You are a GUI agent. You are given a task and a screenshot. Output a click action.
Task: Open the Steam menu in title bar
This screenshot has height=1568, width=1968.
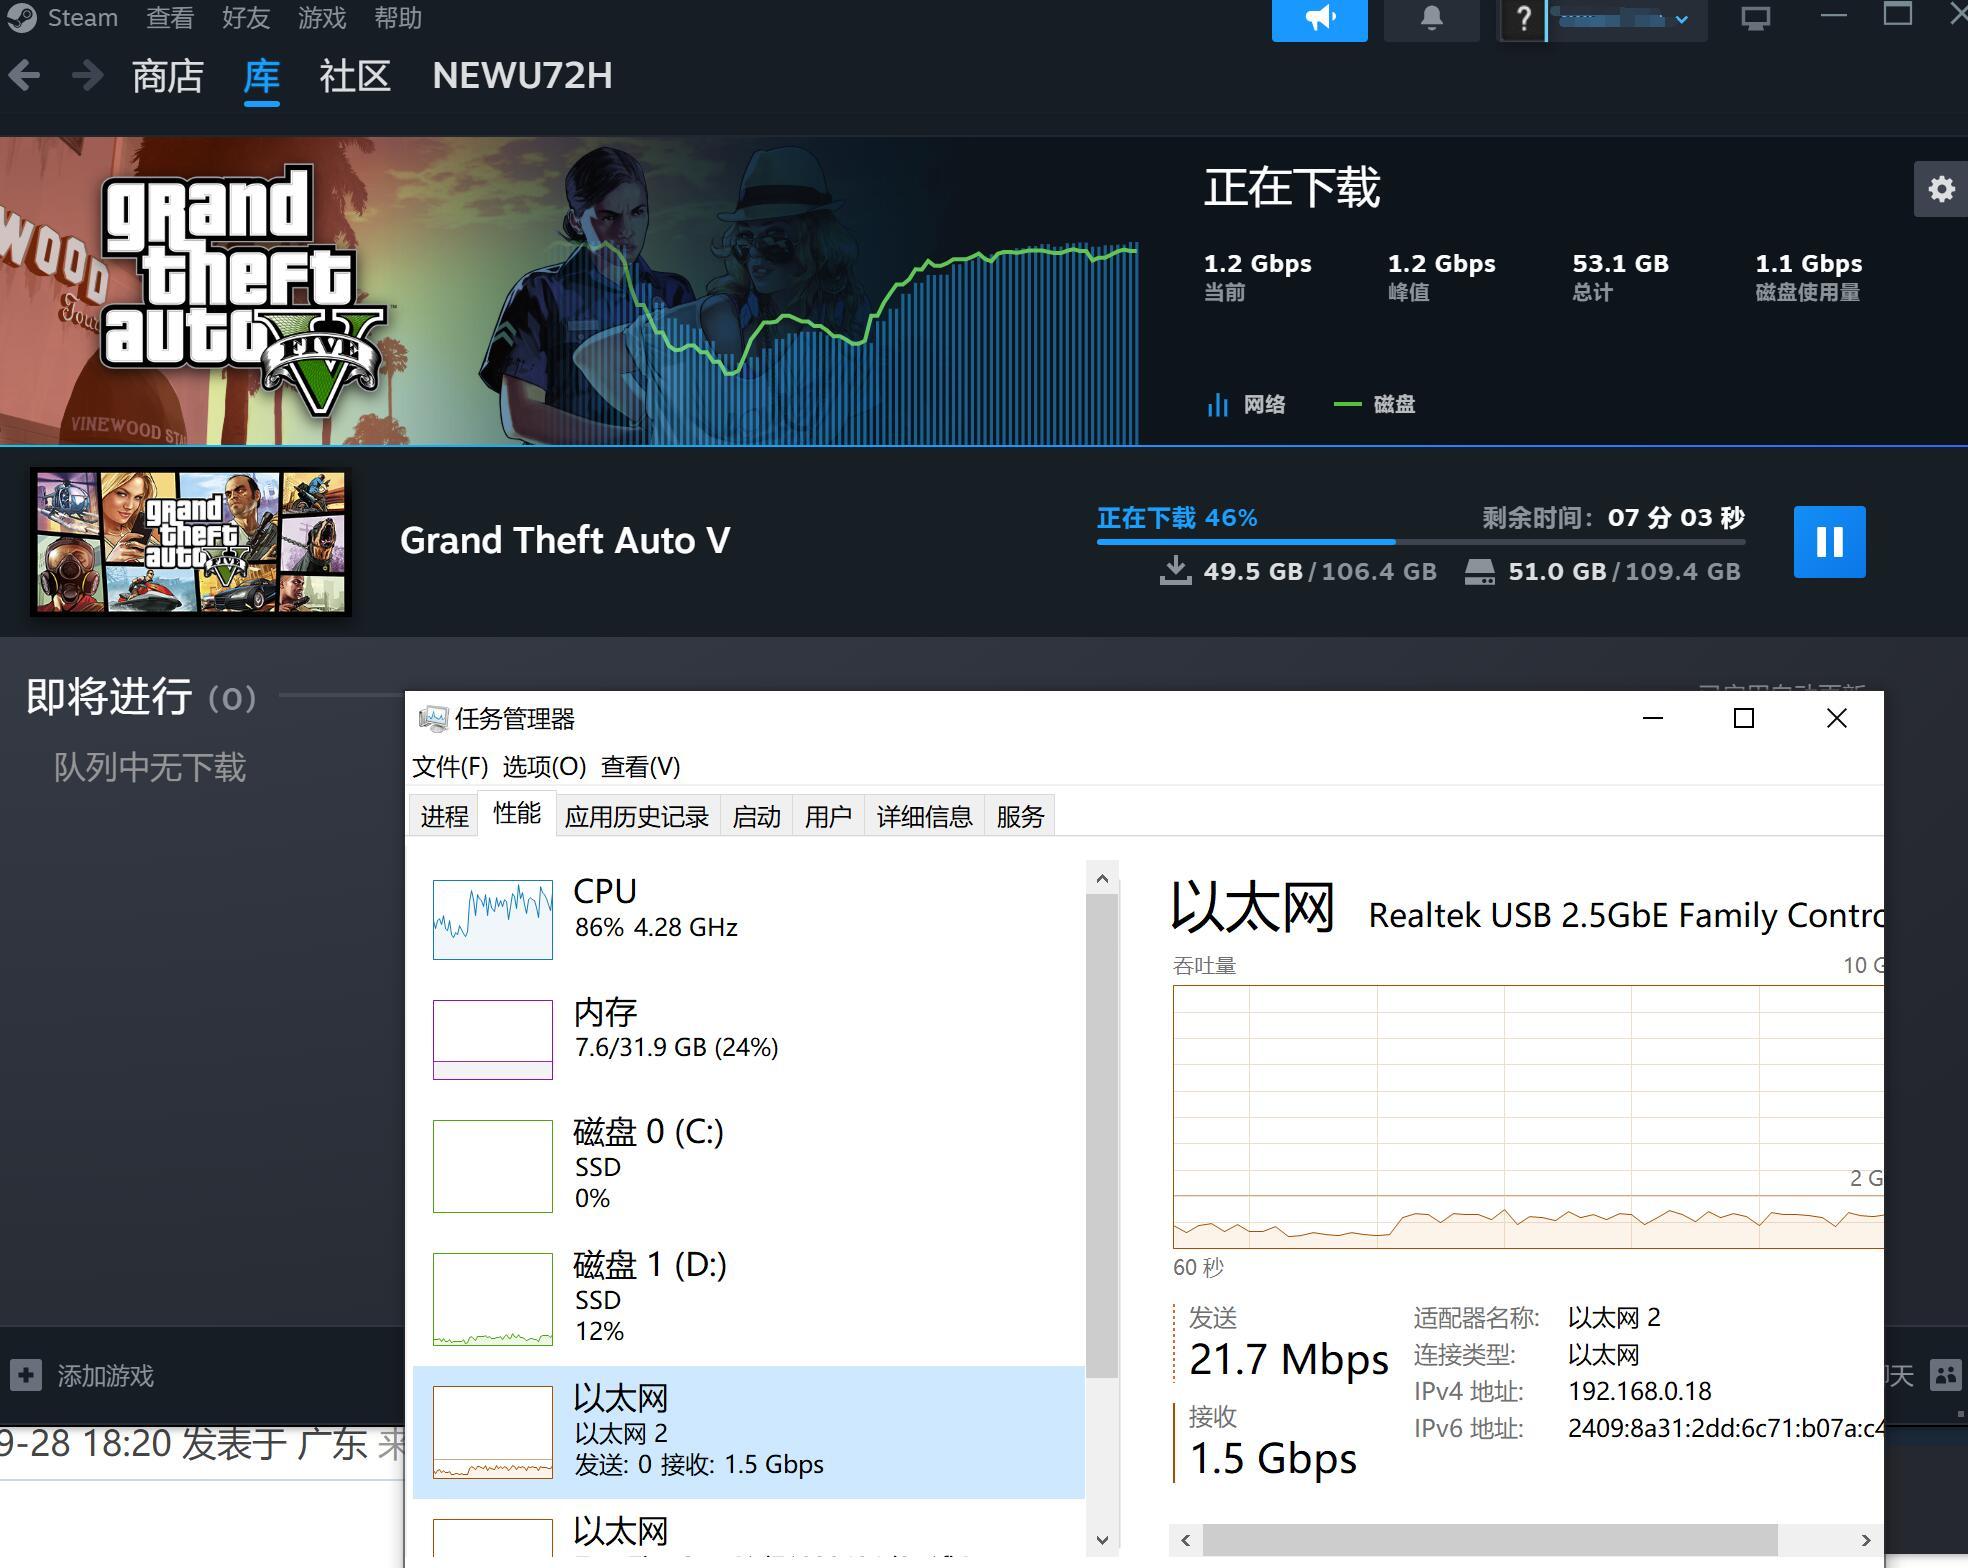(x=82, y=18)
